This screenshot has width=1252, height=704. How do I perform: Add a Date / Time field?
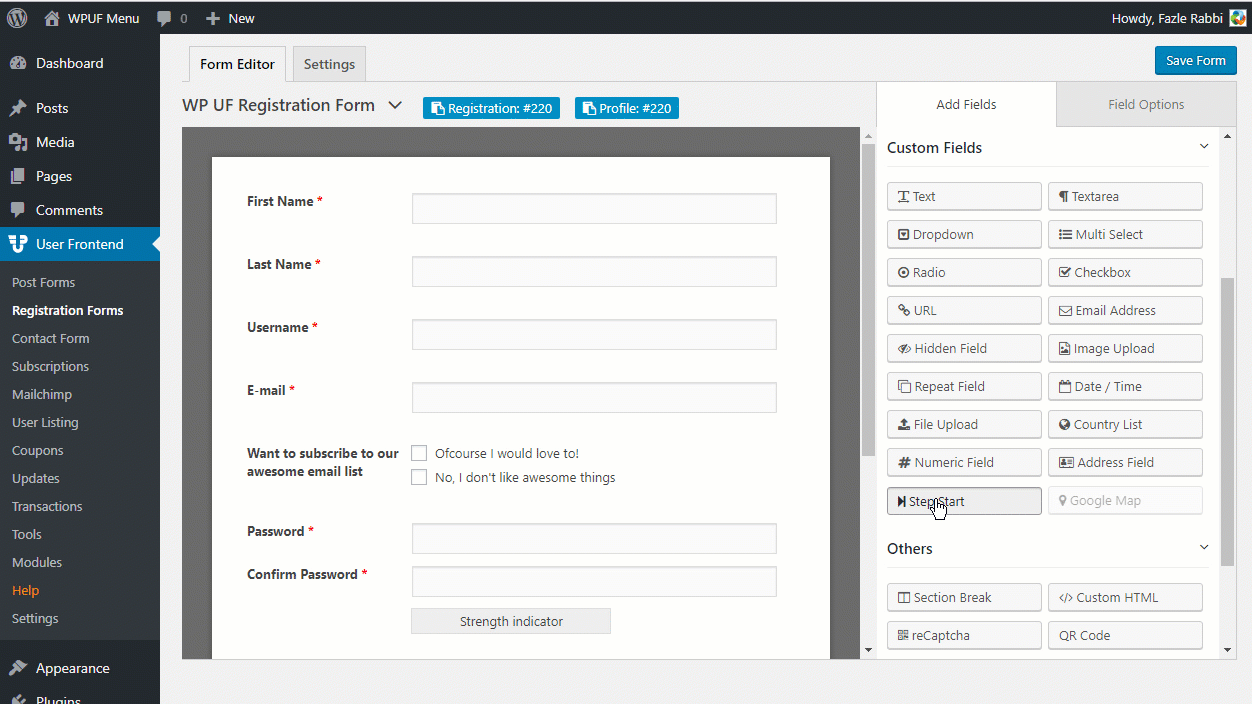point(1125,386)
